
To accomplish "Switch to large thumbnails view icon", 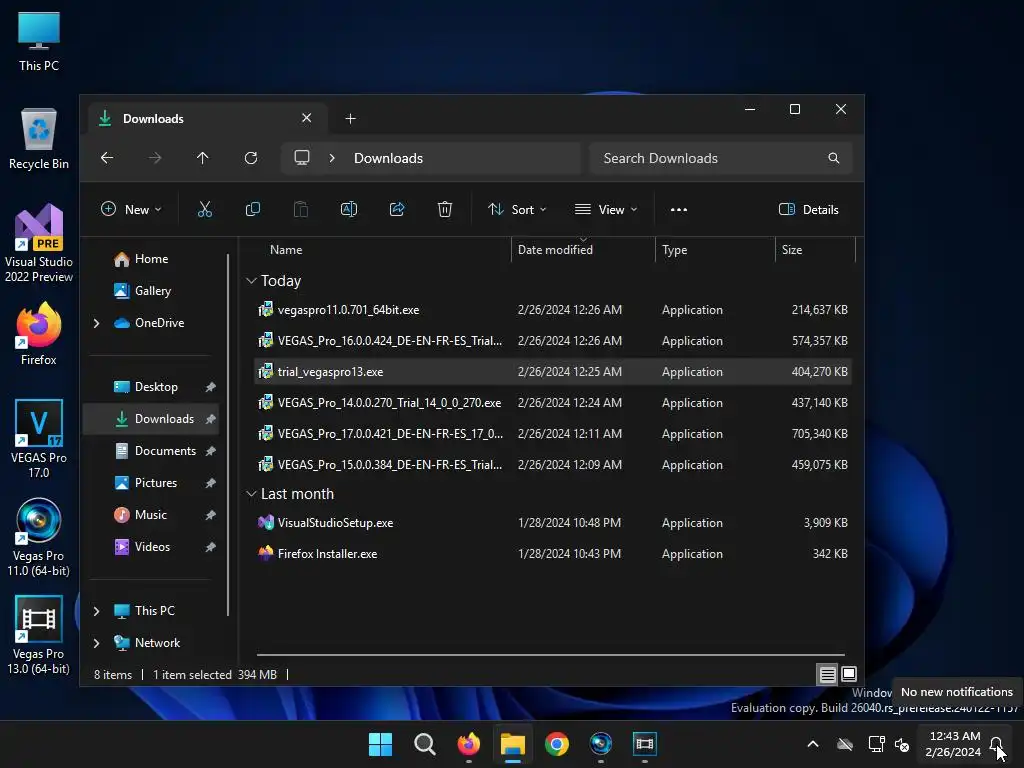I will tap(849, 674).
